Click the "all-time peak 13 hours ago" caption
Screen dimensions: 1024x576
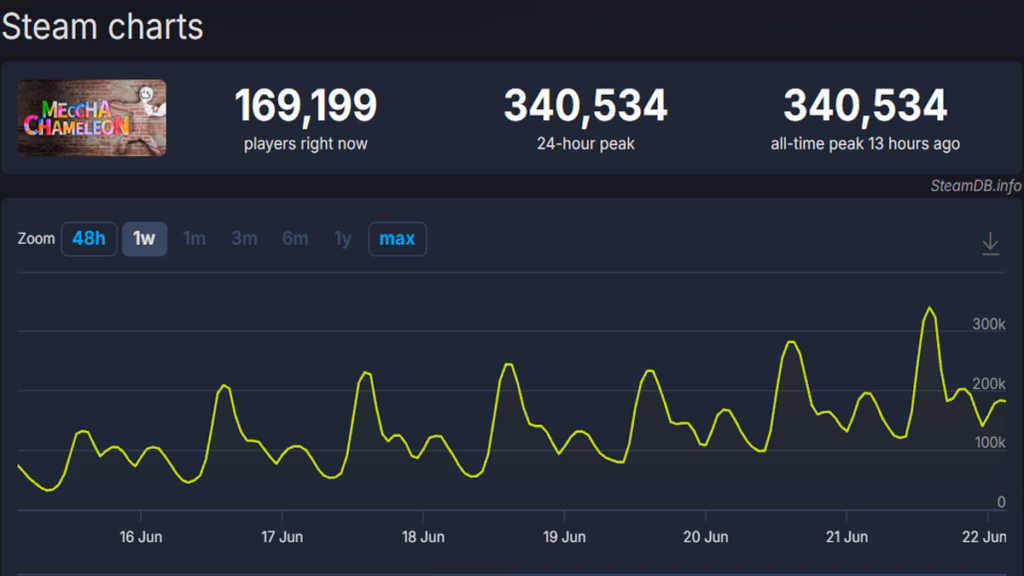pos(865,144)
